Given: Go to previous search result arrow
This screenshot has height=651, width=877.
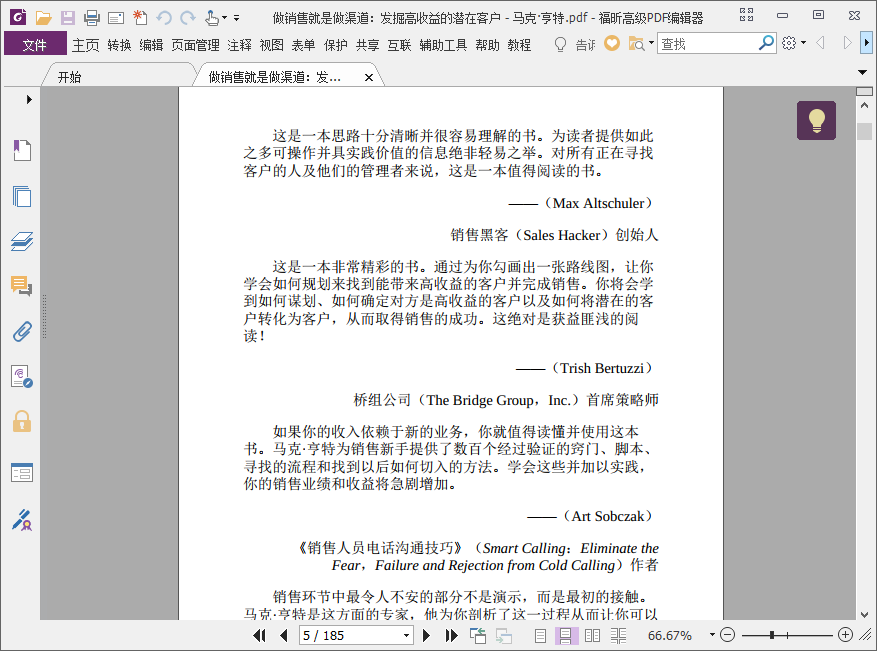Looking at the screenshot, I should tap(821, 43).
